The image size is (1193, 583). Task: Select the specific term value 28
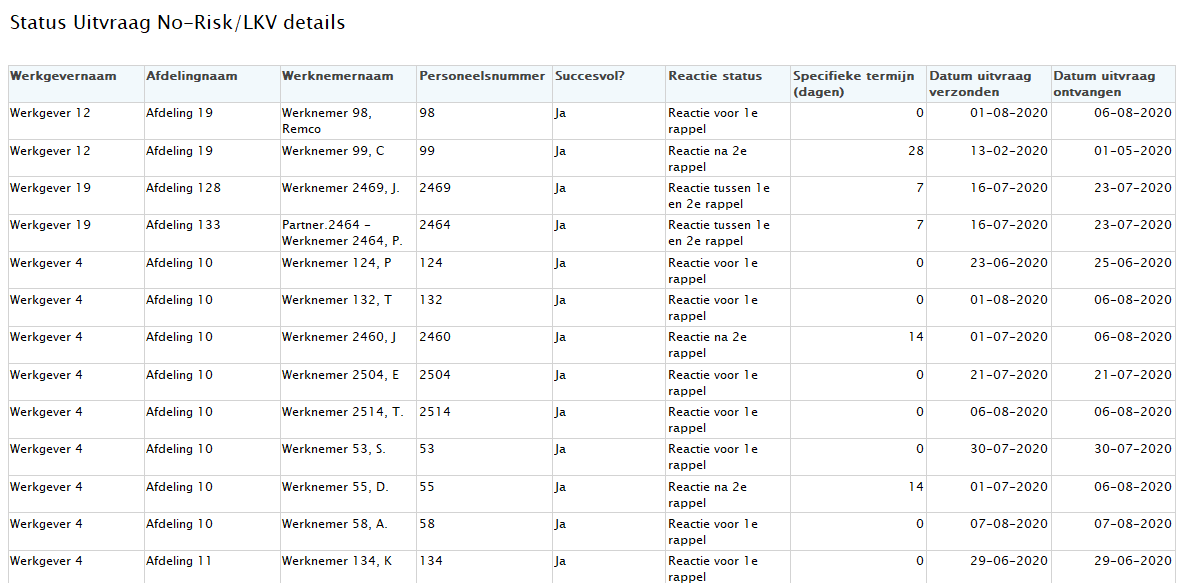(x=916, y=151)
